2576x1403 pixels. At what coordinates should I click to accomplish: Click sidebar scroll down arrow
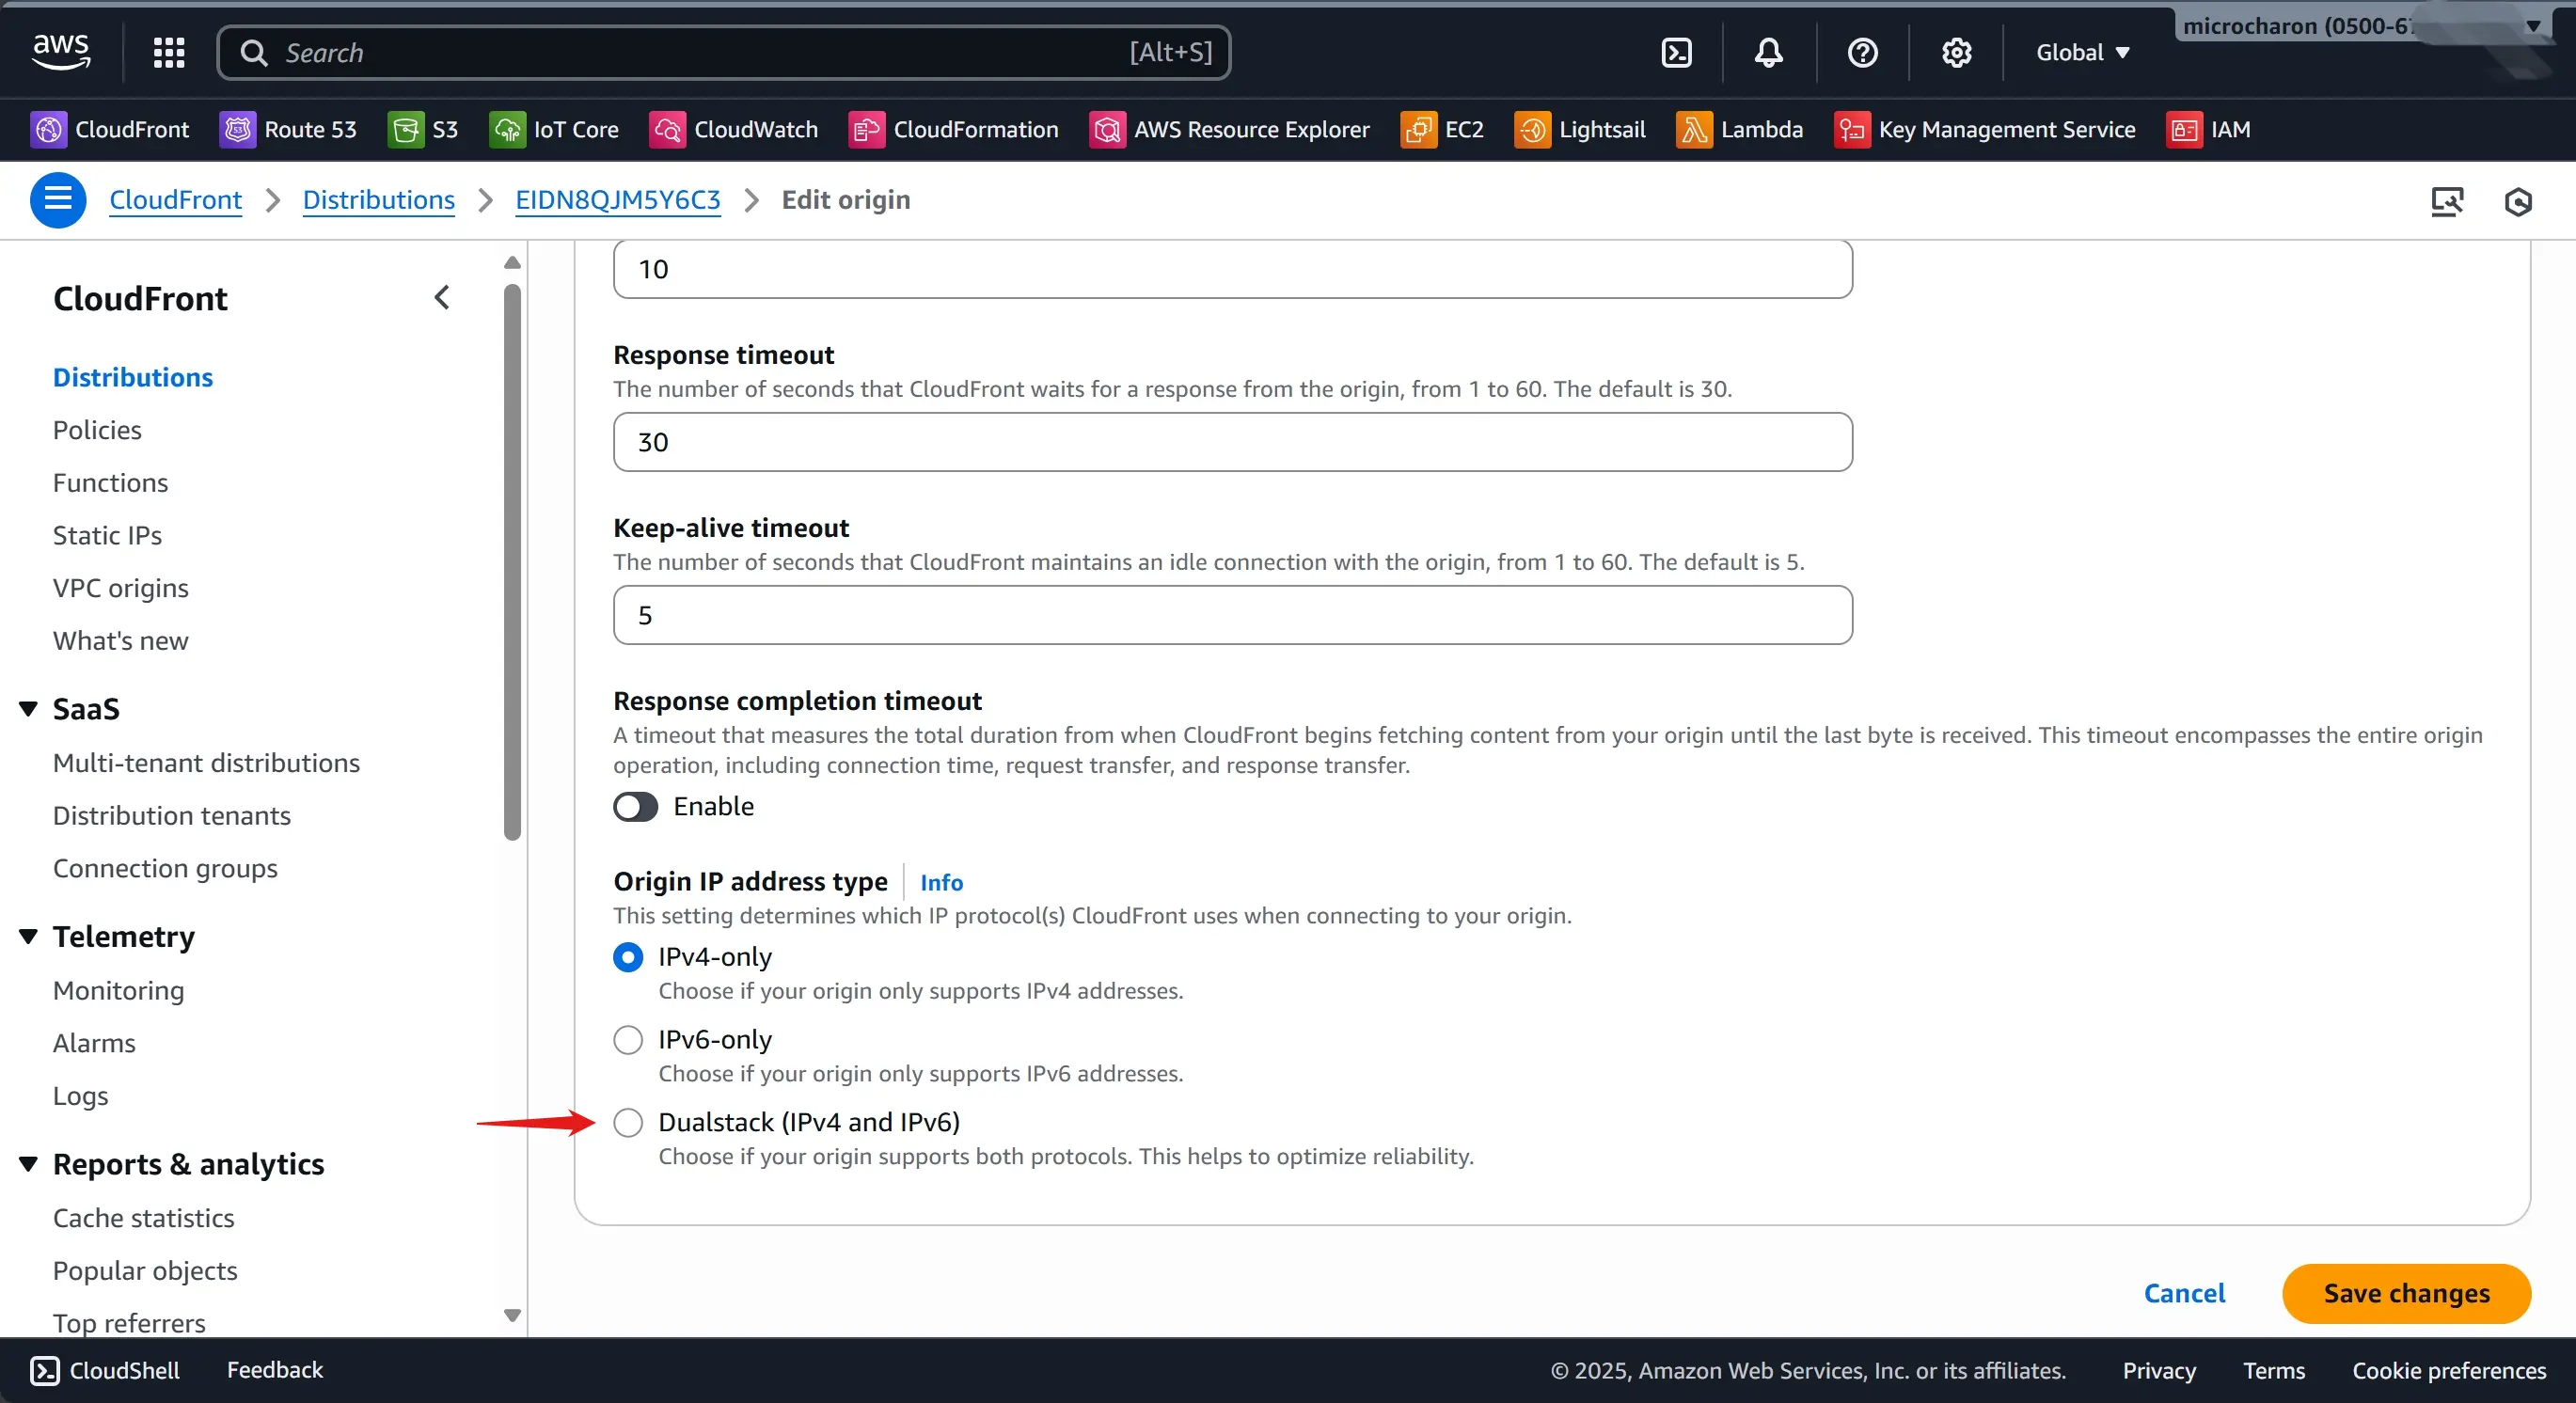coord(512,1316)
